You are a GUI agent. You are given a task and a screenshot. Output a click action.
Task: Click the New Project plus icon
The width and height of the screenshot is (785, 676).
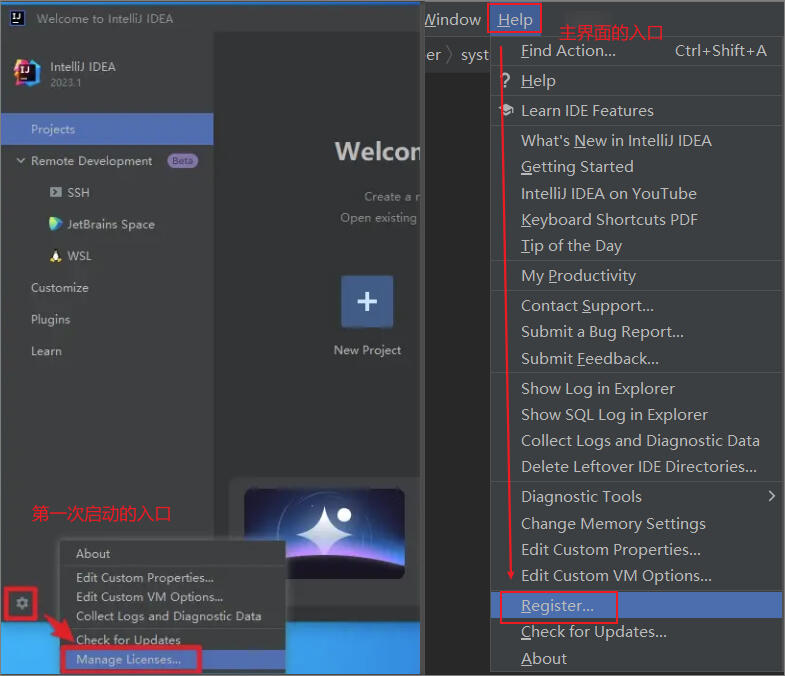[x=367, y=301]
